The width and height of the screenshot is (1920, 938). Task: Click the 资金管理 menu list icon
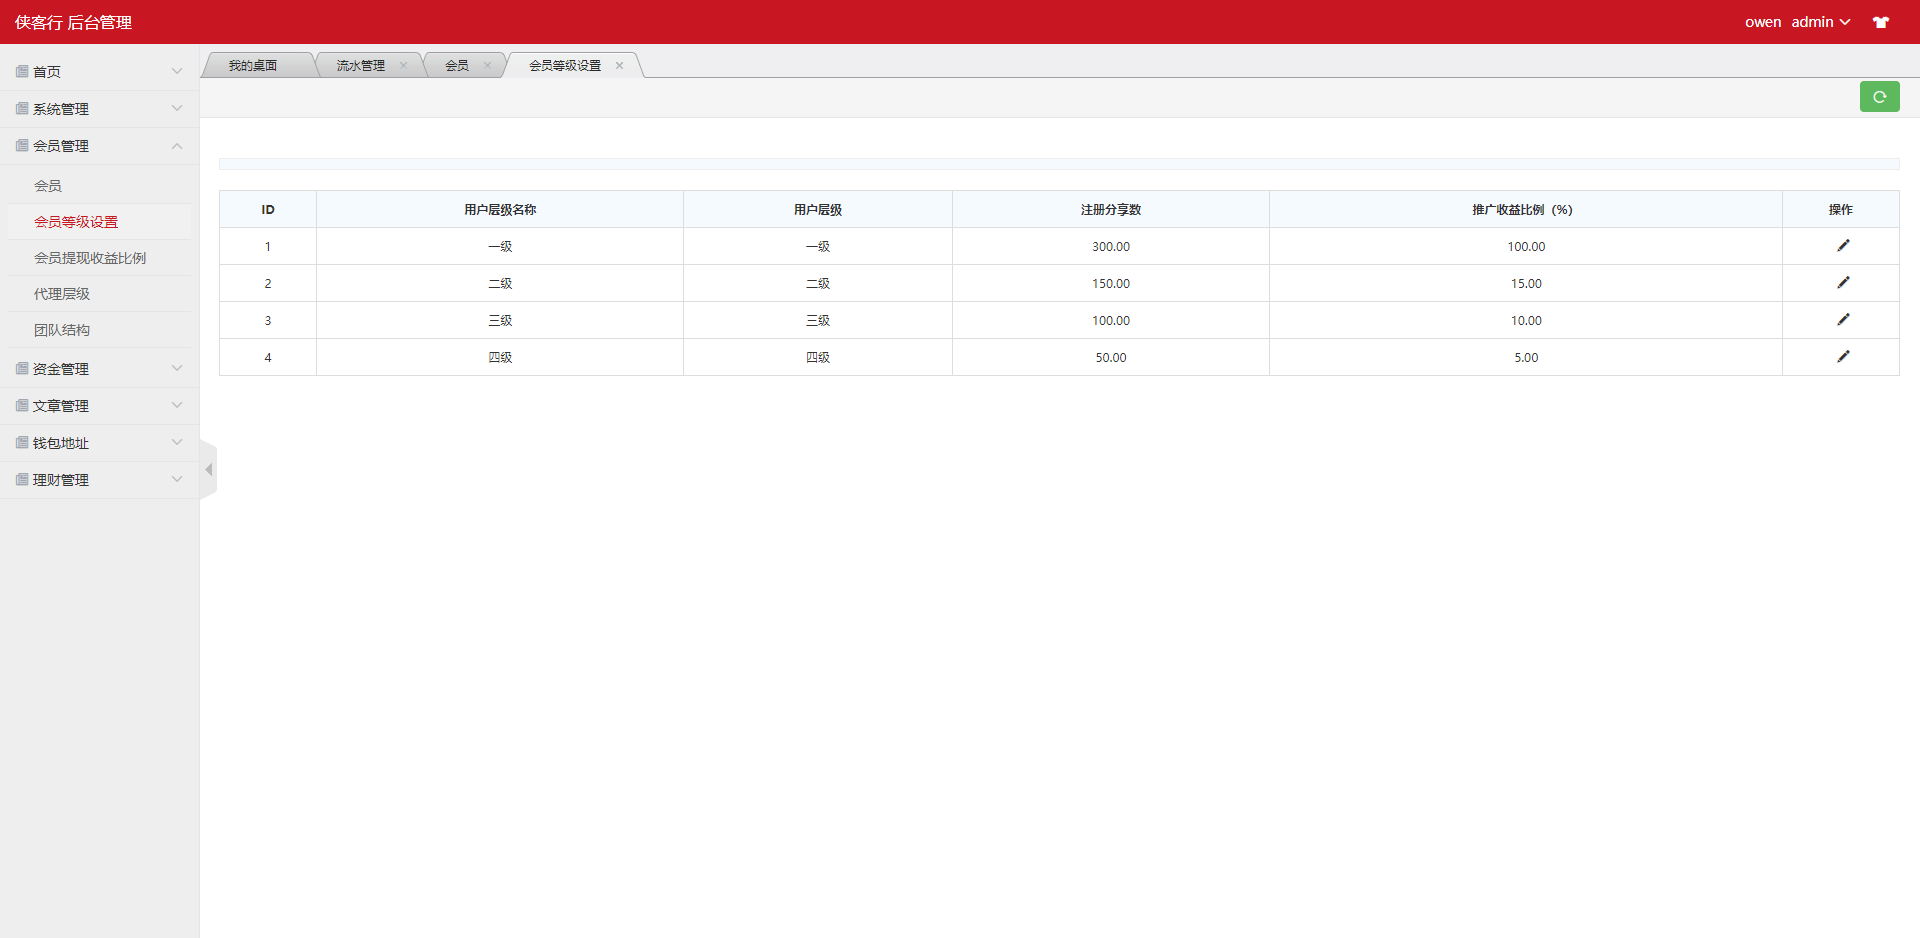[22, 368]
